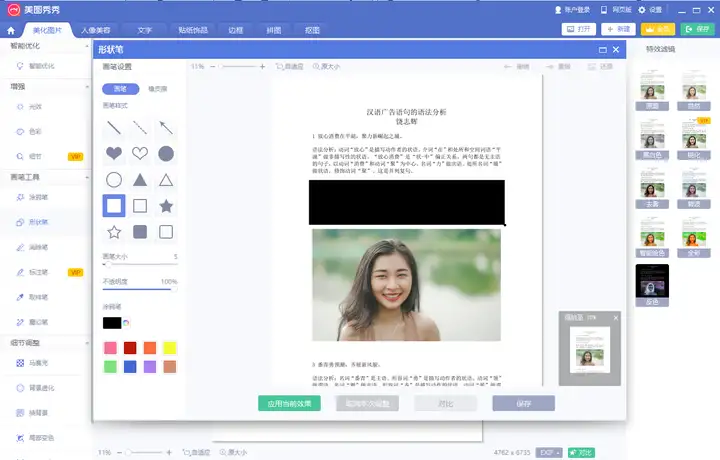The width and height of the screenshot is (720, 460).
Task: Select the straight line shape
Action: [114, 128]
